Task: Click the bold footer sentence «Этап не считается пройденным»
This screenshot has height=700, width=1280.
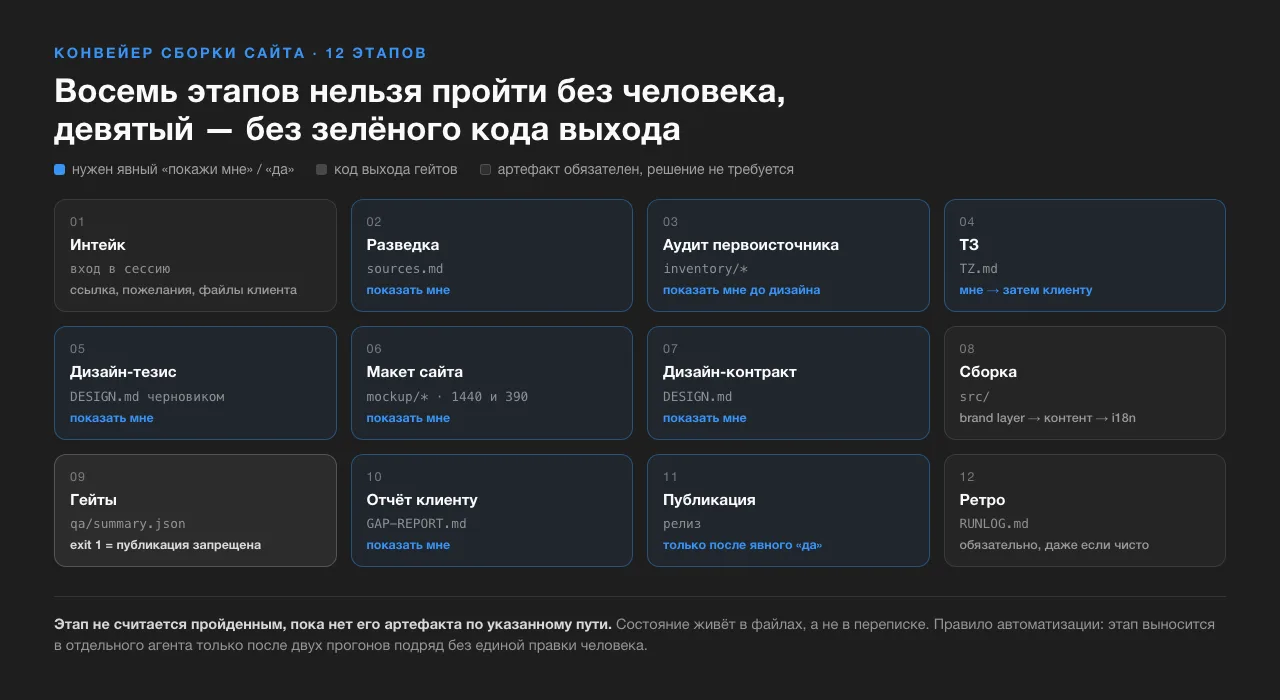Action: [x=333, y=624]
